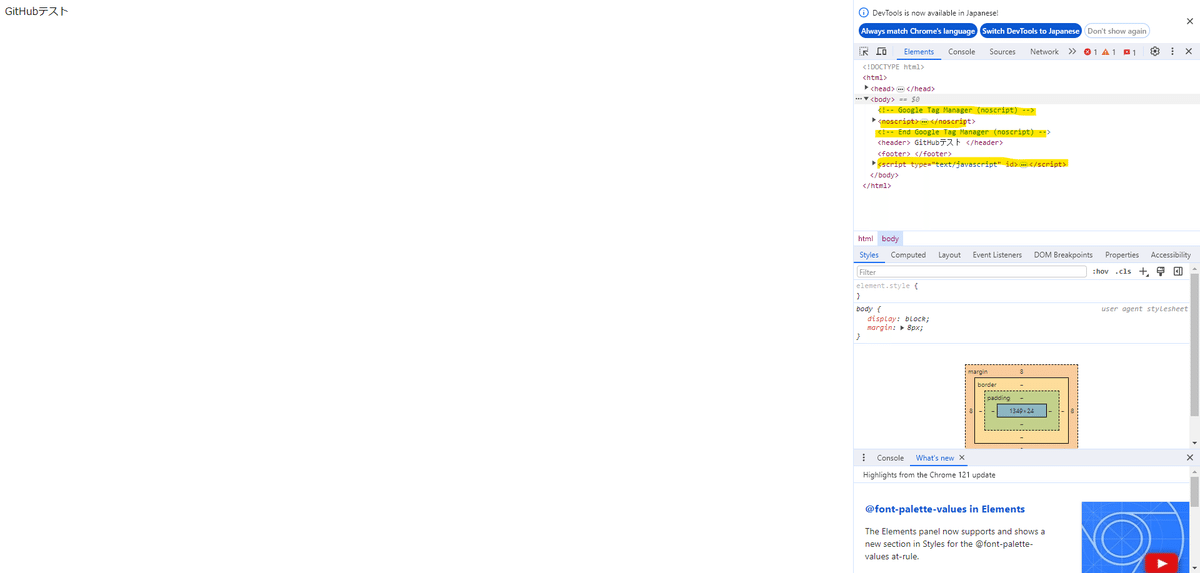Click the display: block declaration
The height and width of the screenshot is (573, 1200).
(898, 318)
